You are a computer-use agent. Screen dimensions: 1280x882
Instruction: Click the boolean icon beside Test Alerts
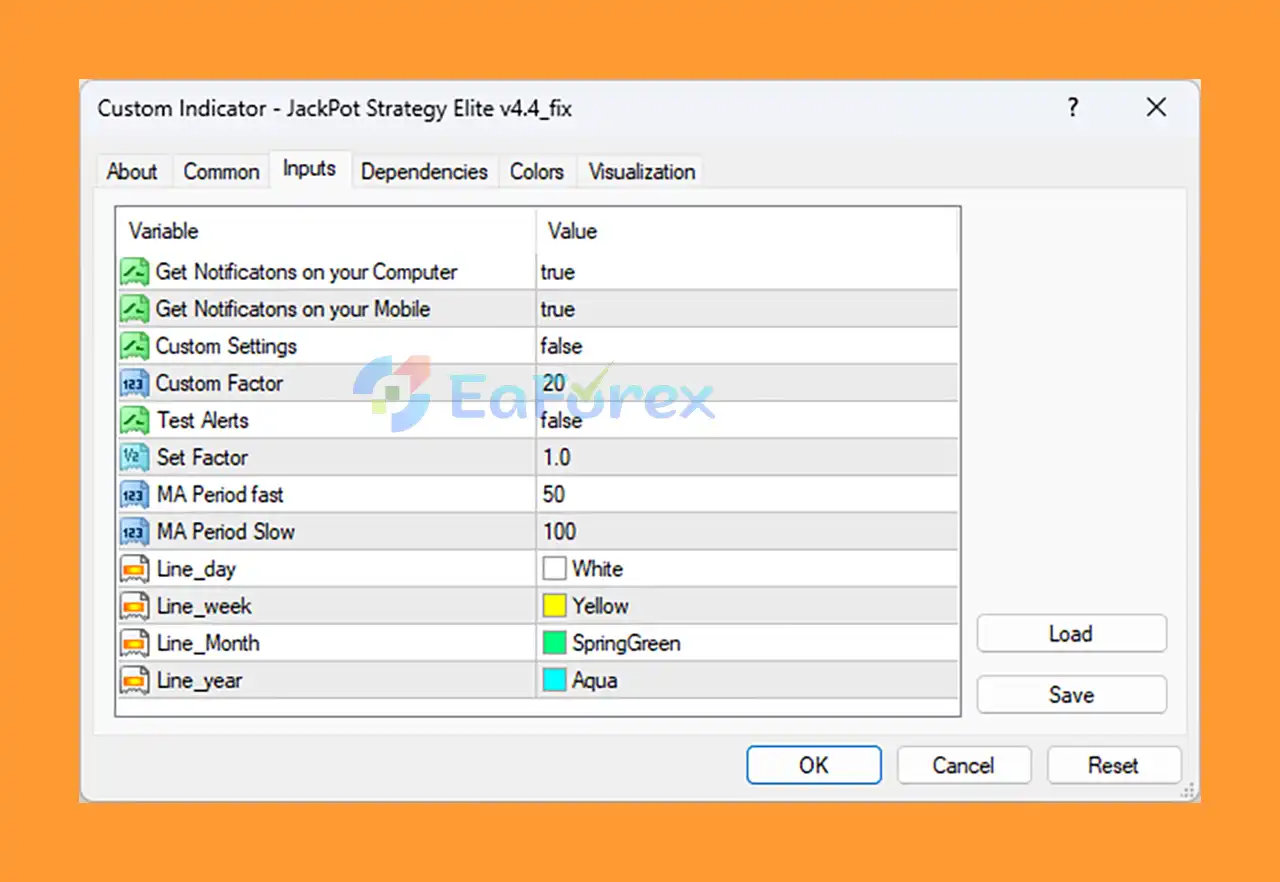(134, 420)
